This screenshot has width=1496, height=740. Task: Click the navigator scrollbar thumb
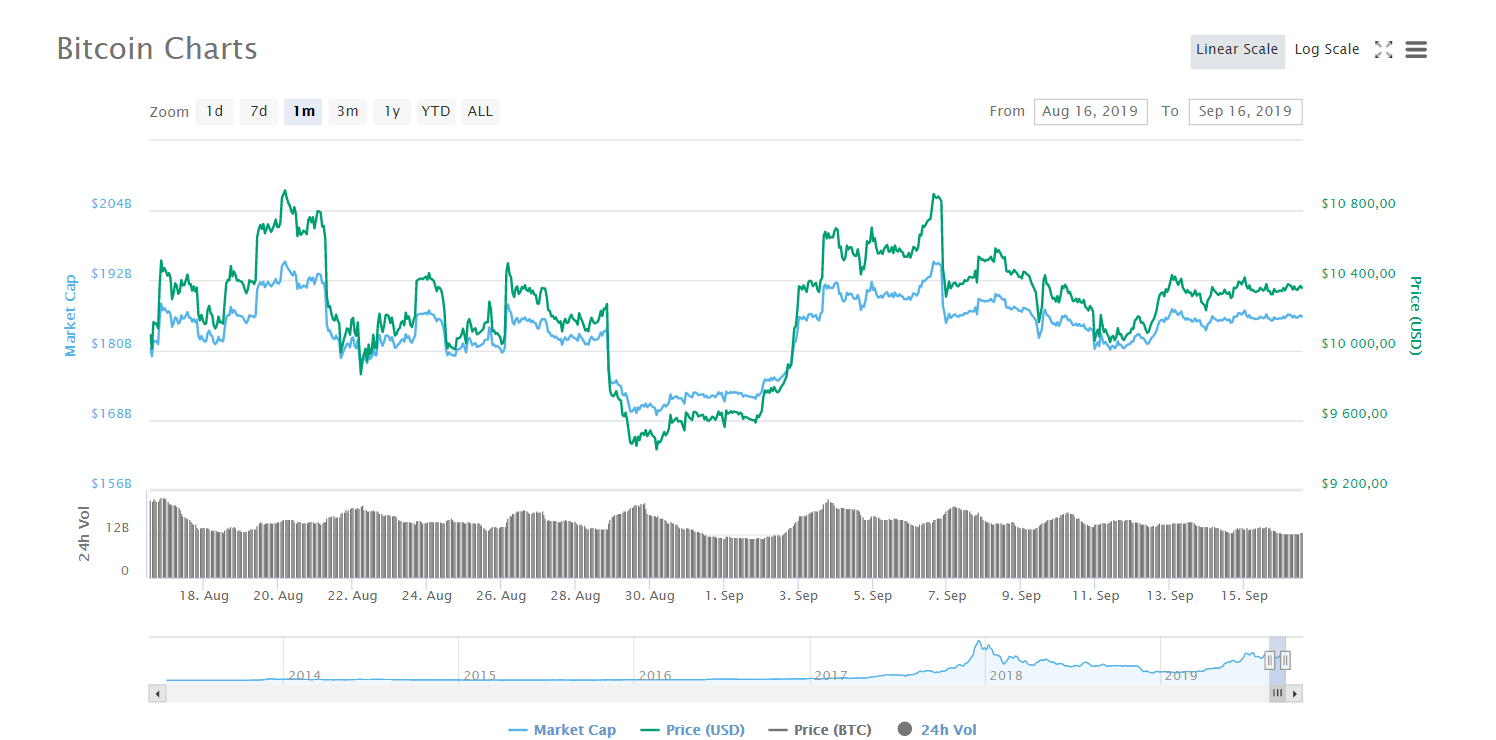(x=1277, y=693)
